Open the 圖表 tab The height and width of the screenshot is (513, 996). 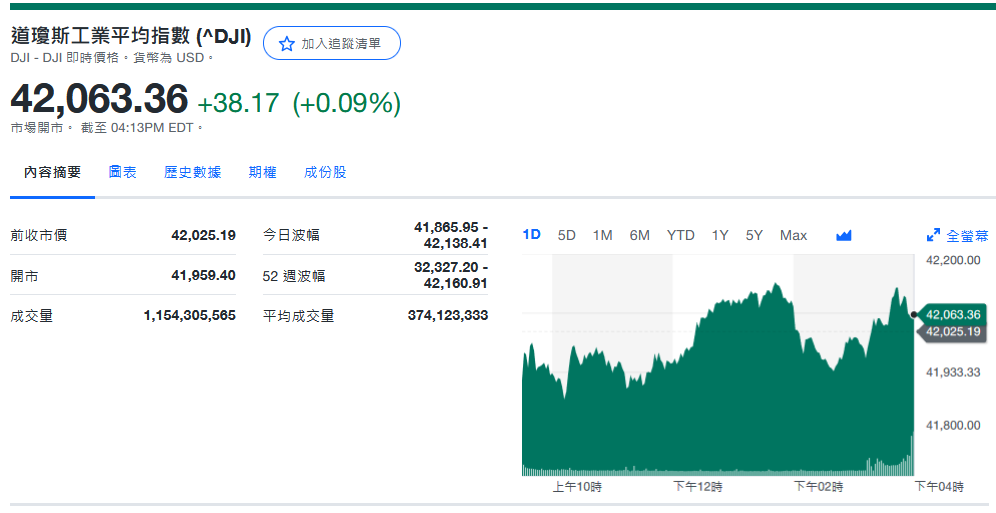123,172
